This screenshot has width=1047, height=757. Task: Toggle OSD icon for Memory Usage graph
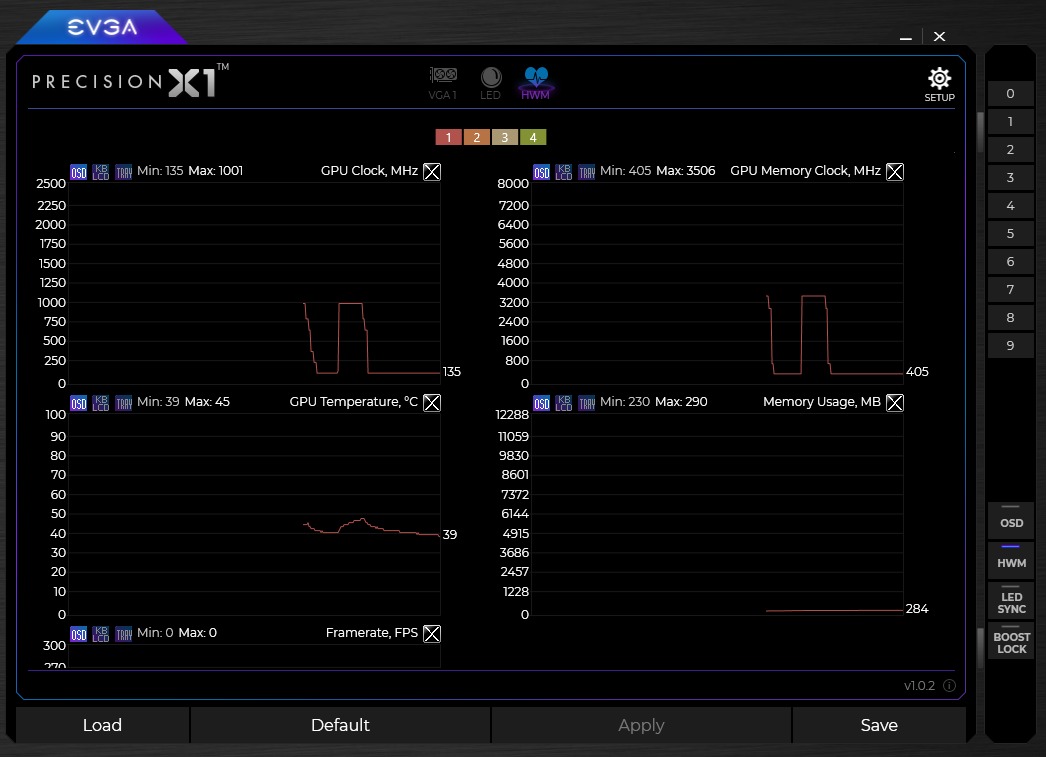coord(541,403)
